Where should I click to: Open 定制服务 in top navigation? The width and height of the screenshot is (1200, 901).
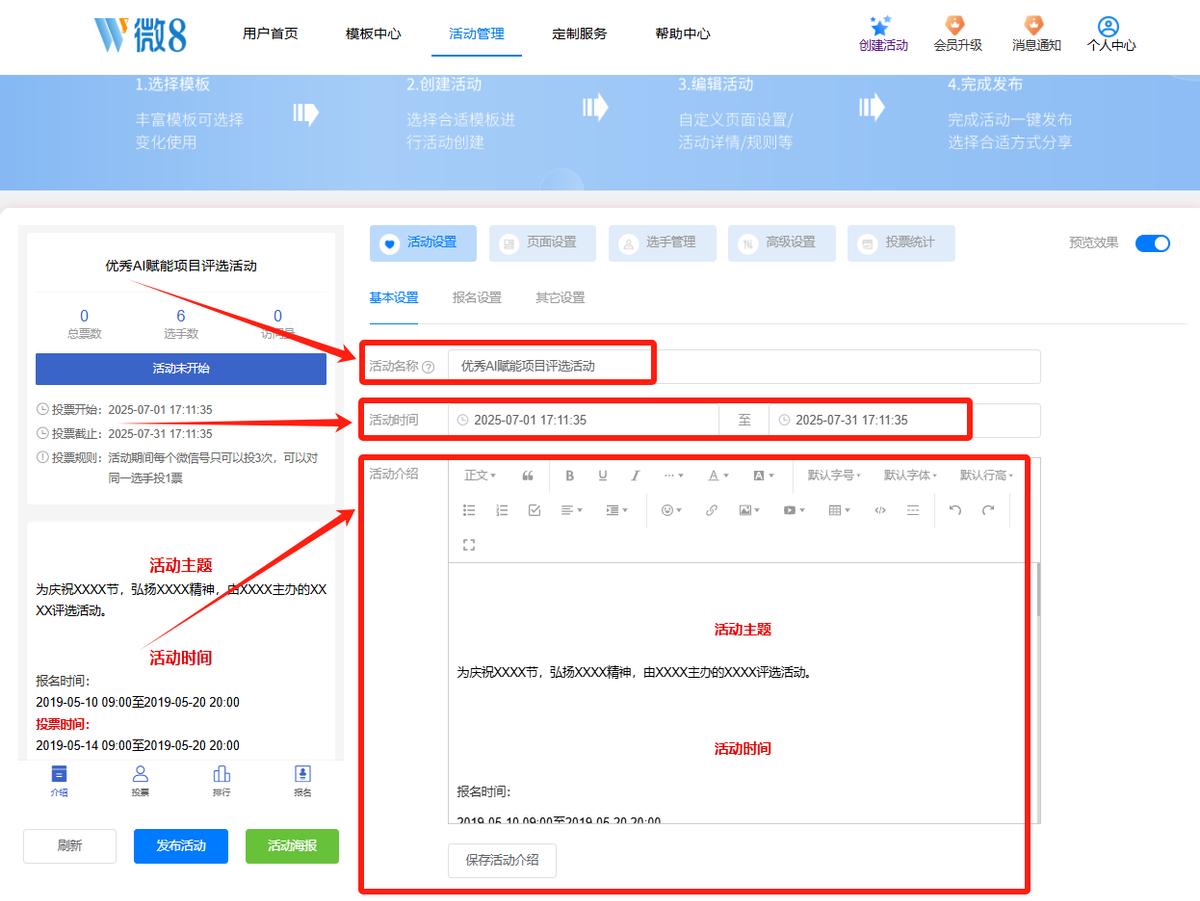point(579,34)
